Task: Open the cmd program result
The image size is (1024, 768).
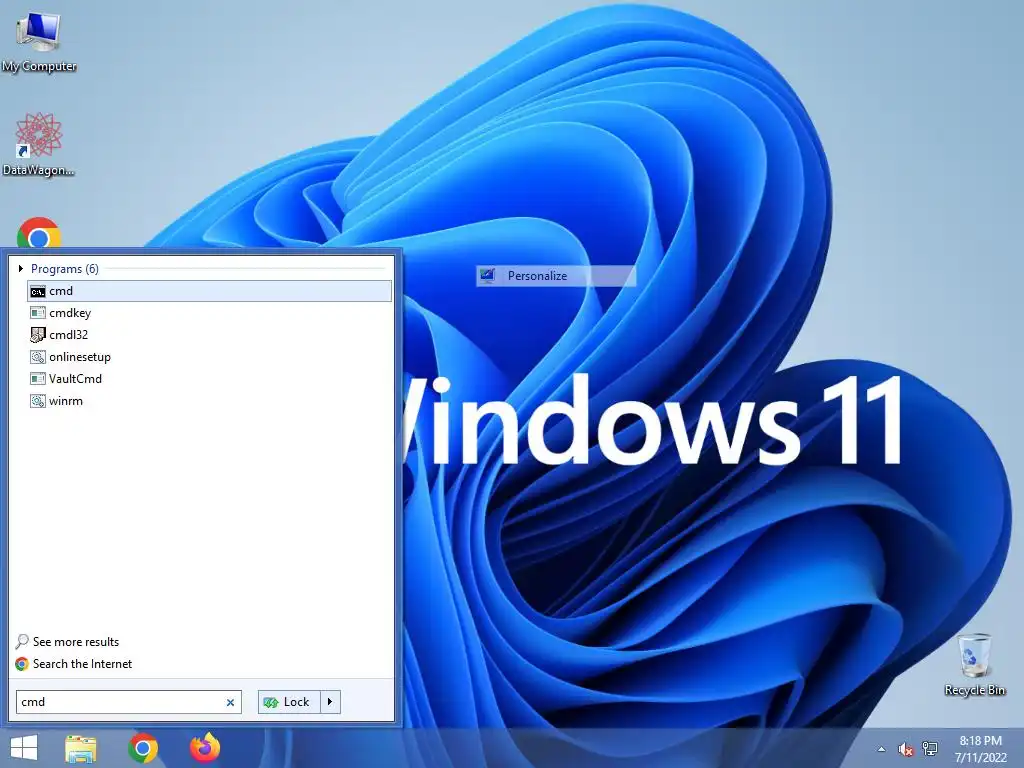Action: tap(210, 291)
